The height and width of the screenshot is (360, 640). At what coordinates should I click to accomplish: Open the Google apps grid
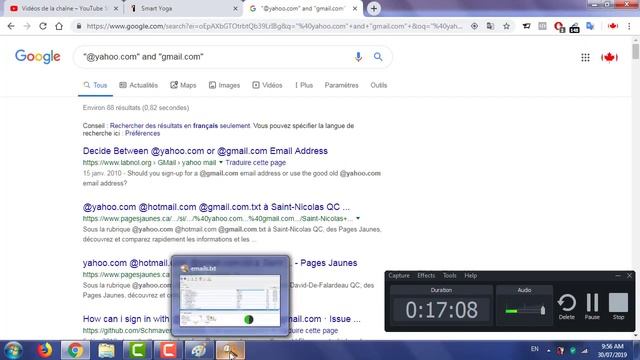pos(585,58)
